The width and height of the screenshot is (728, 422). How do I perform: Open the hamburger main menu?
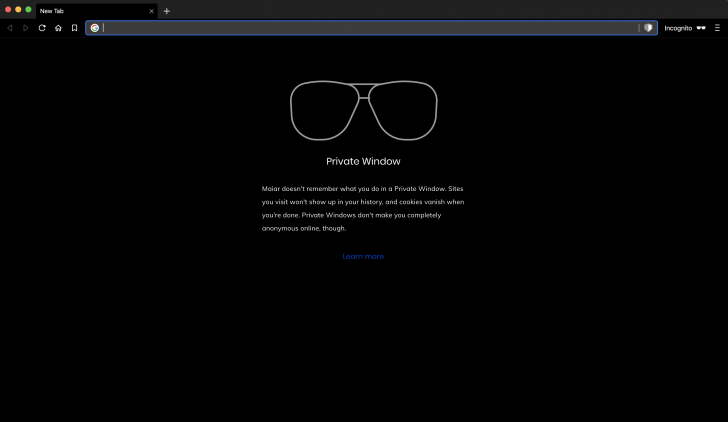point(717,28)
